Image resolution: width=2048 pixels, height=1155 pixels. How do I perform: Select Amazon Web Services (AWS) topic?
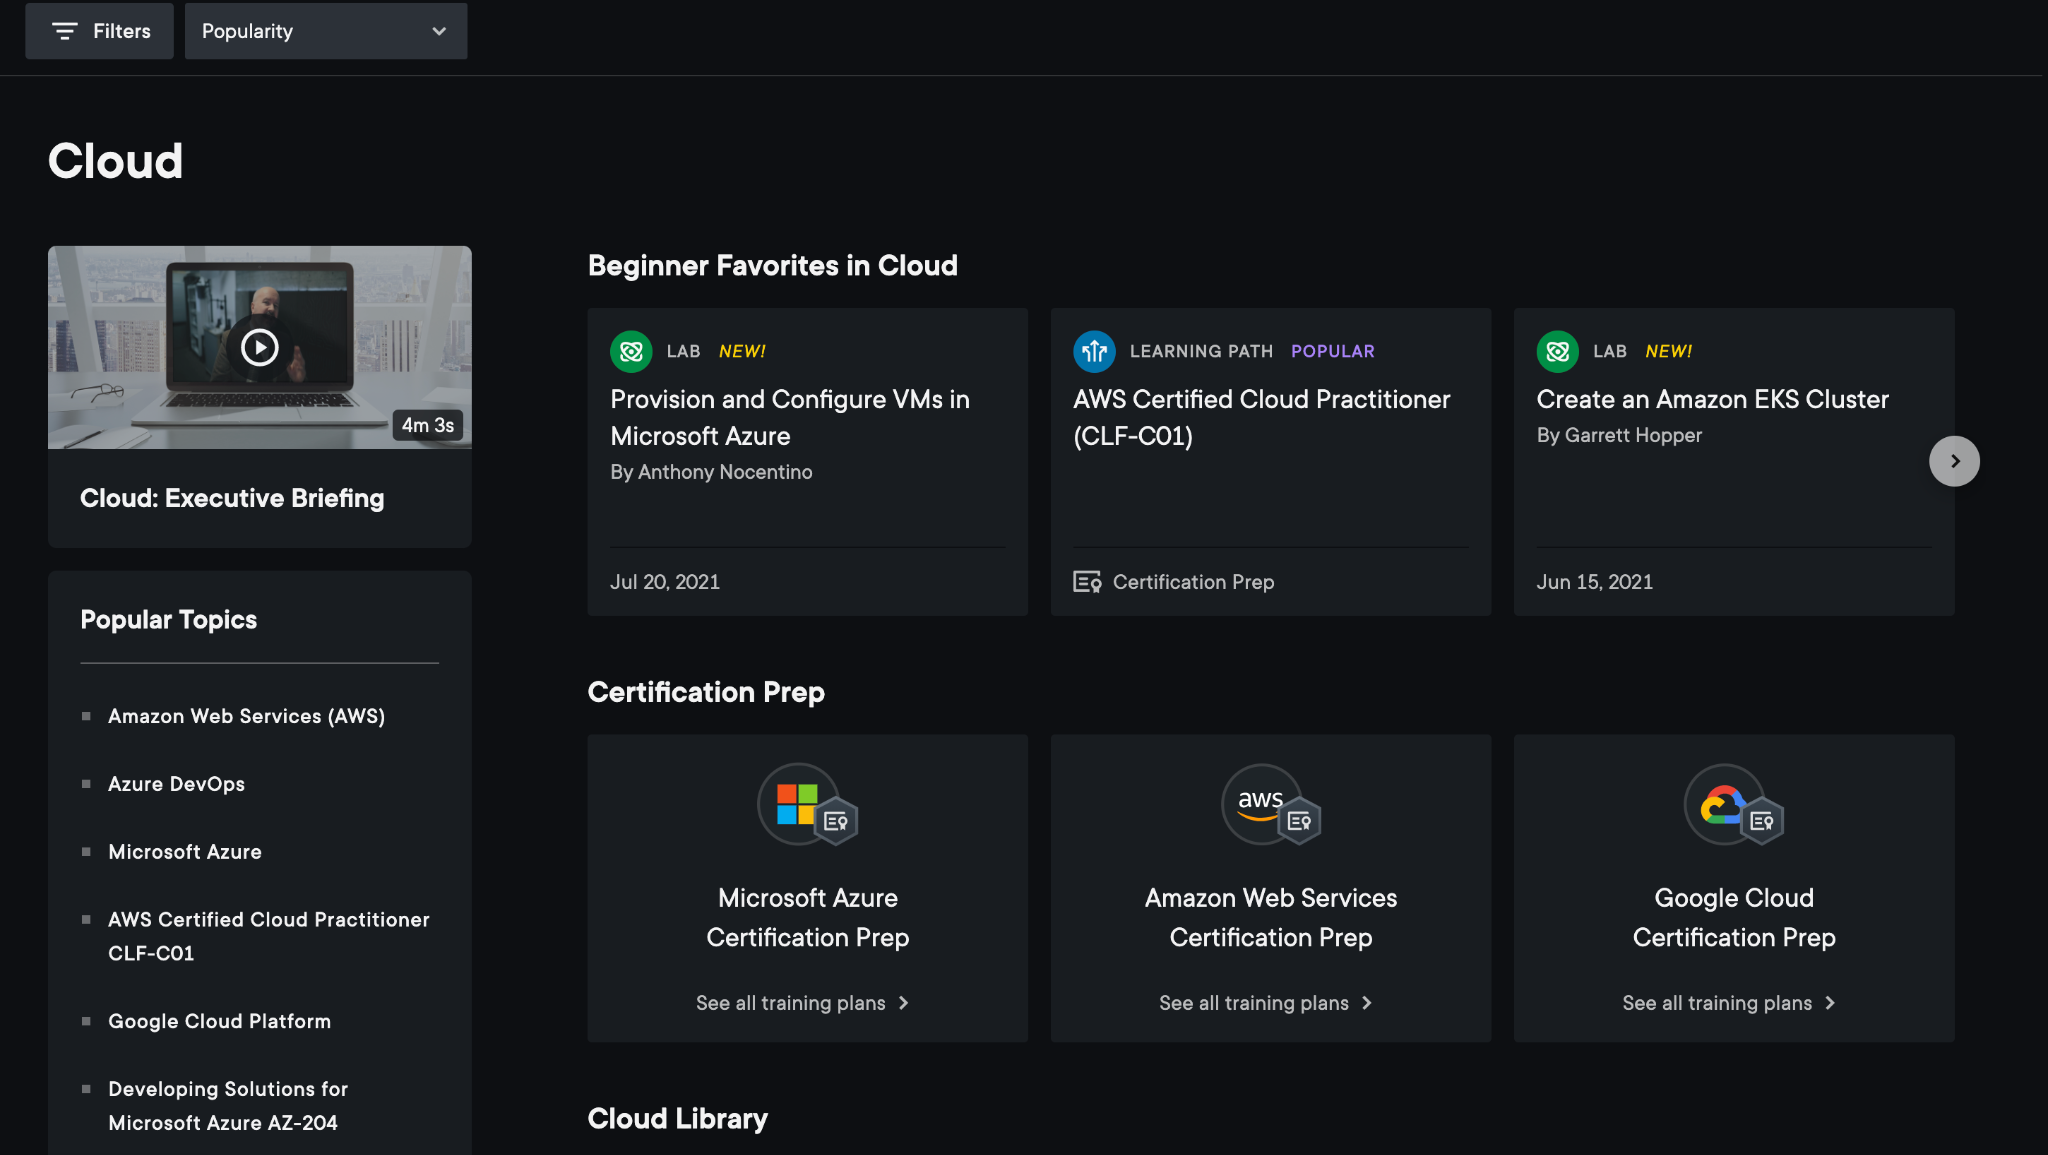pyautogui.click(x=246, y=716)
